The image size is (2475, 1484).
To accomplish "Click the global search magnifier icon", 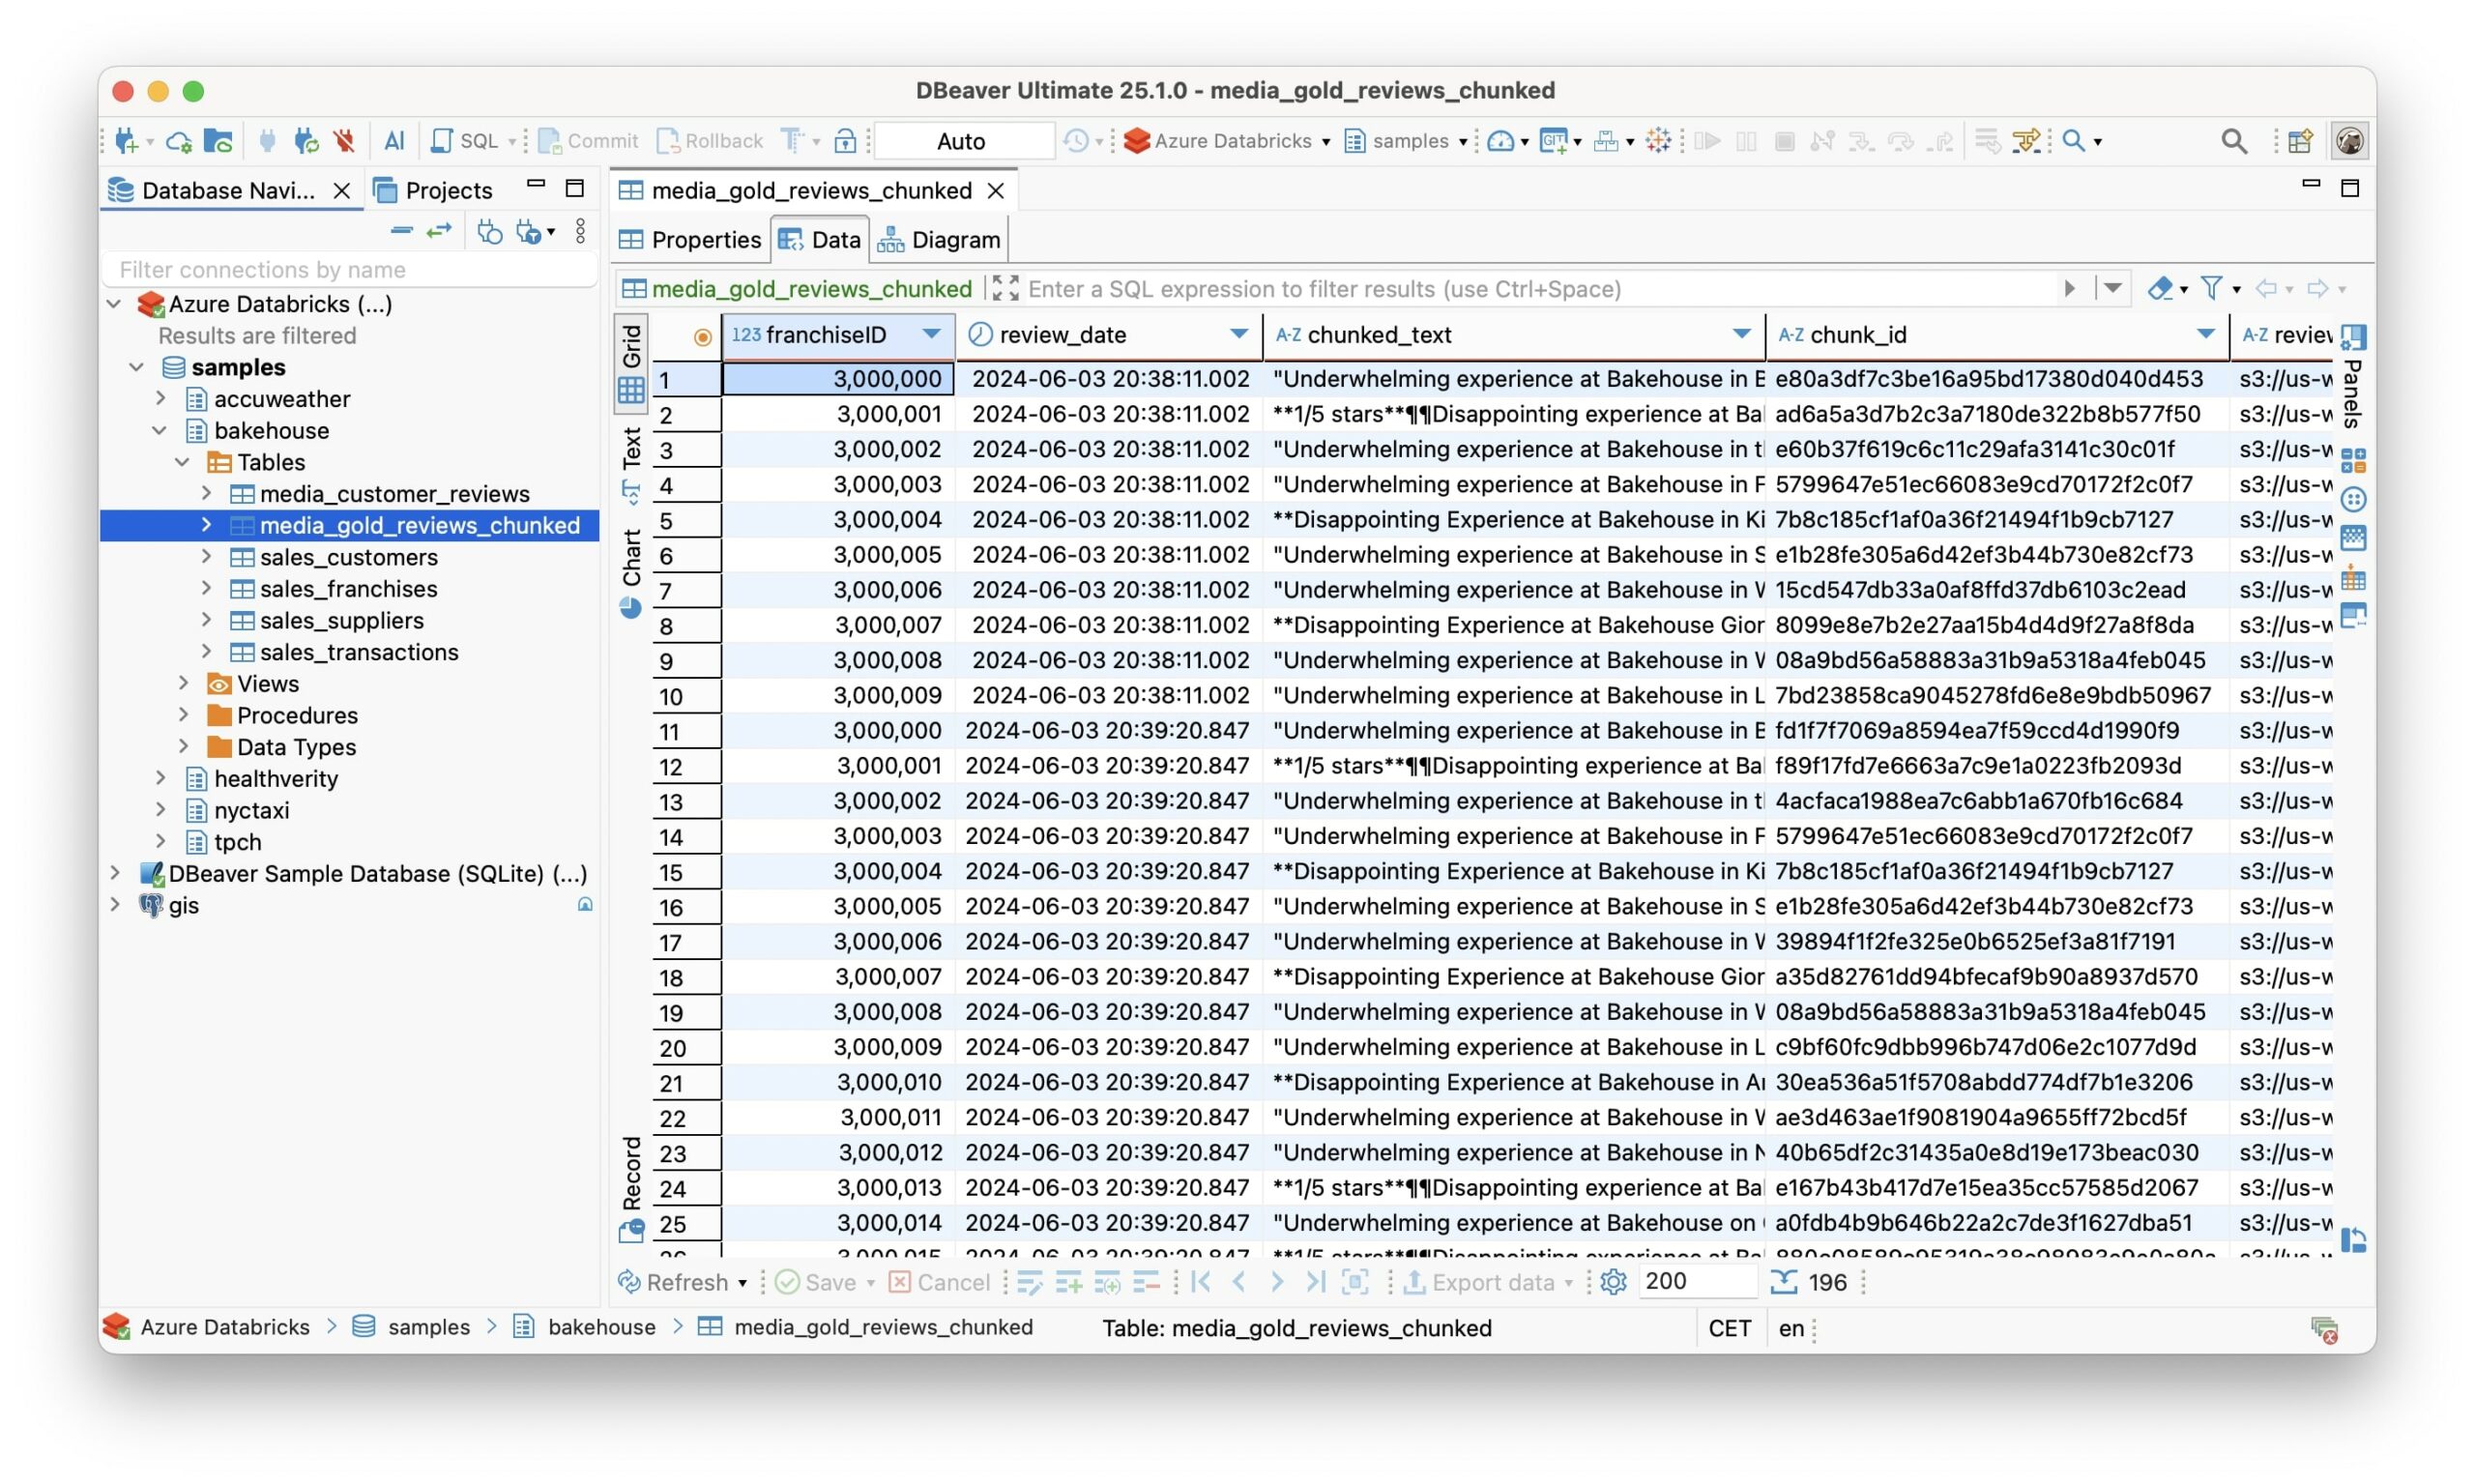I will (2234, 141).
